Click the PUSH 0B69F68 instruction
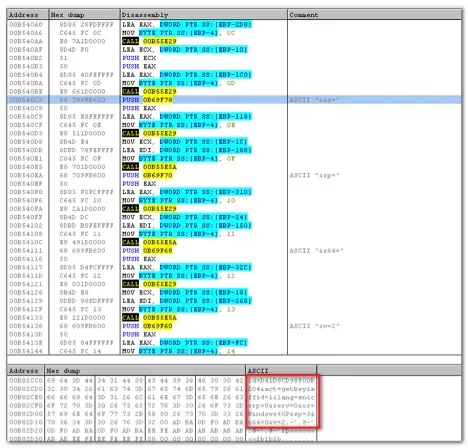Viewport: 468px width, 448px height. coord(147,250)
